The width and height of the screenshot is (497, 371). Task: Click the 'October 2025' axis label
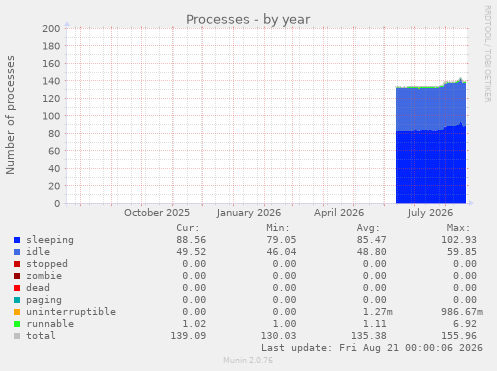157,213
